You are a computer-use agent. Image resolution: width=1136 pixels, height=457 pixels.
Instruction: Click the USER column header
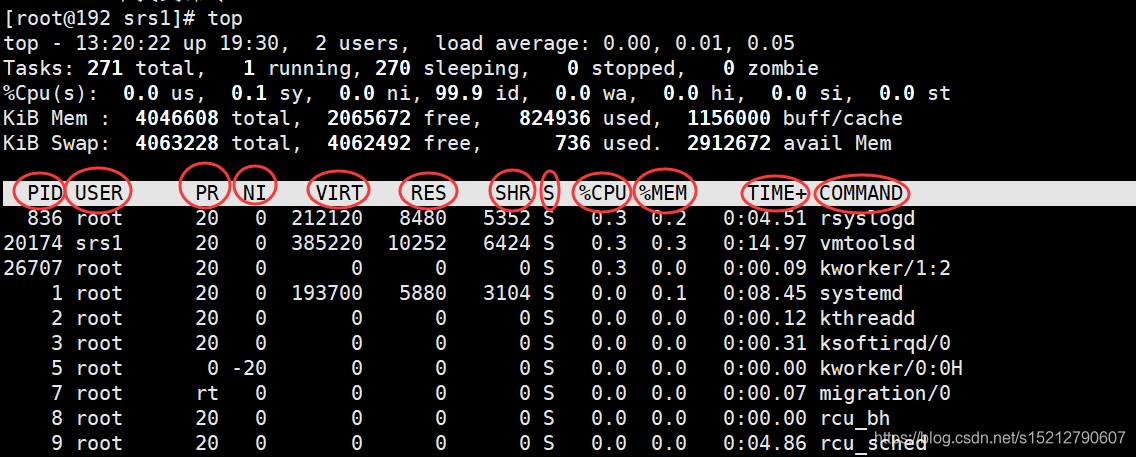tap(99, 193)
